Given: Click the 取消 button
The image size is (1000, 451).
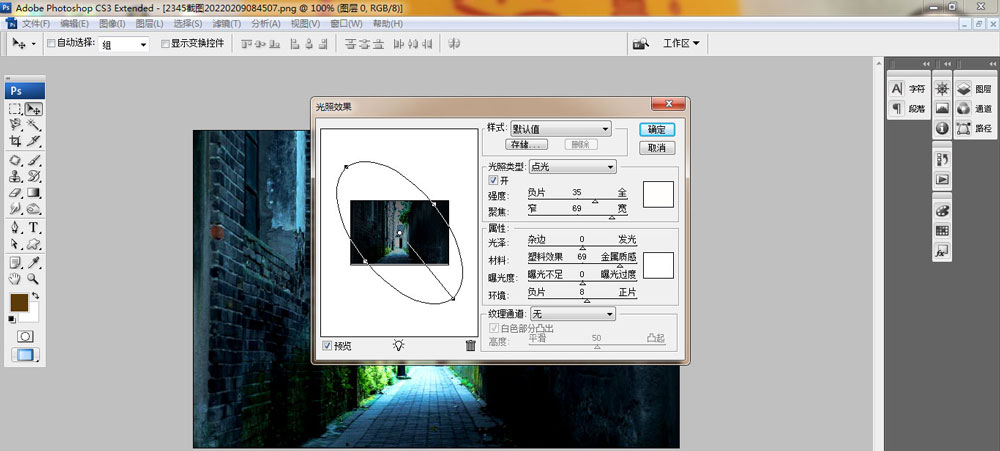Looking at the screenshot, I should click(x=657, y=148).
